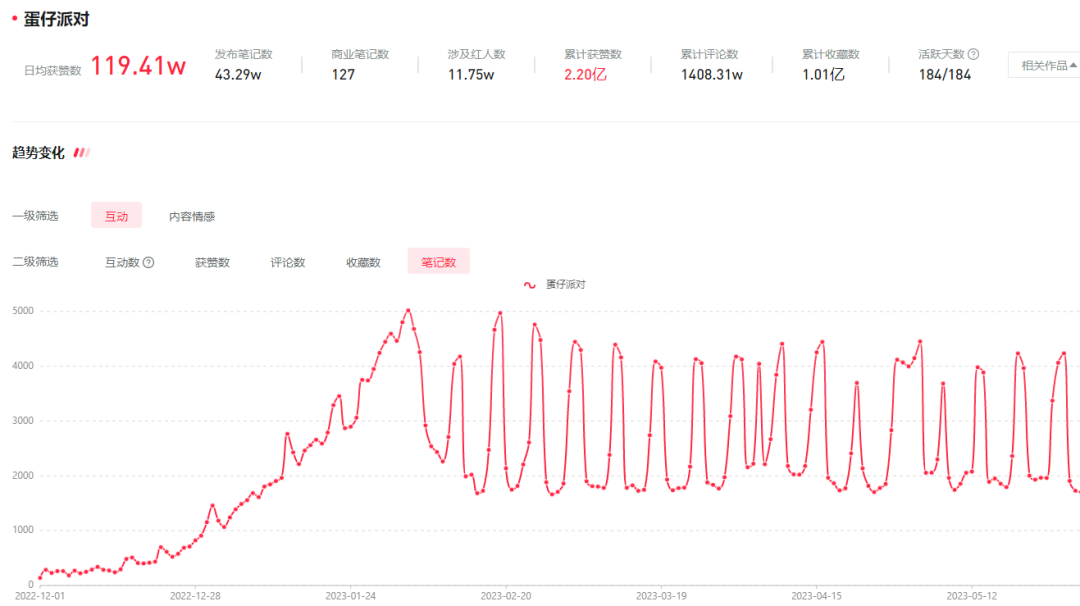Click the 日均获赞数 value 119.41w

click(x=138, y=67)
